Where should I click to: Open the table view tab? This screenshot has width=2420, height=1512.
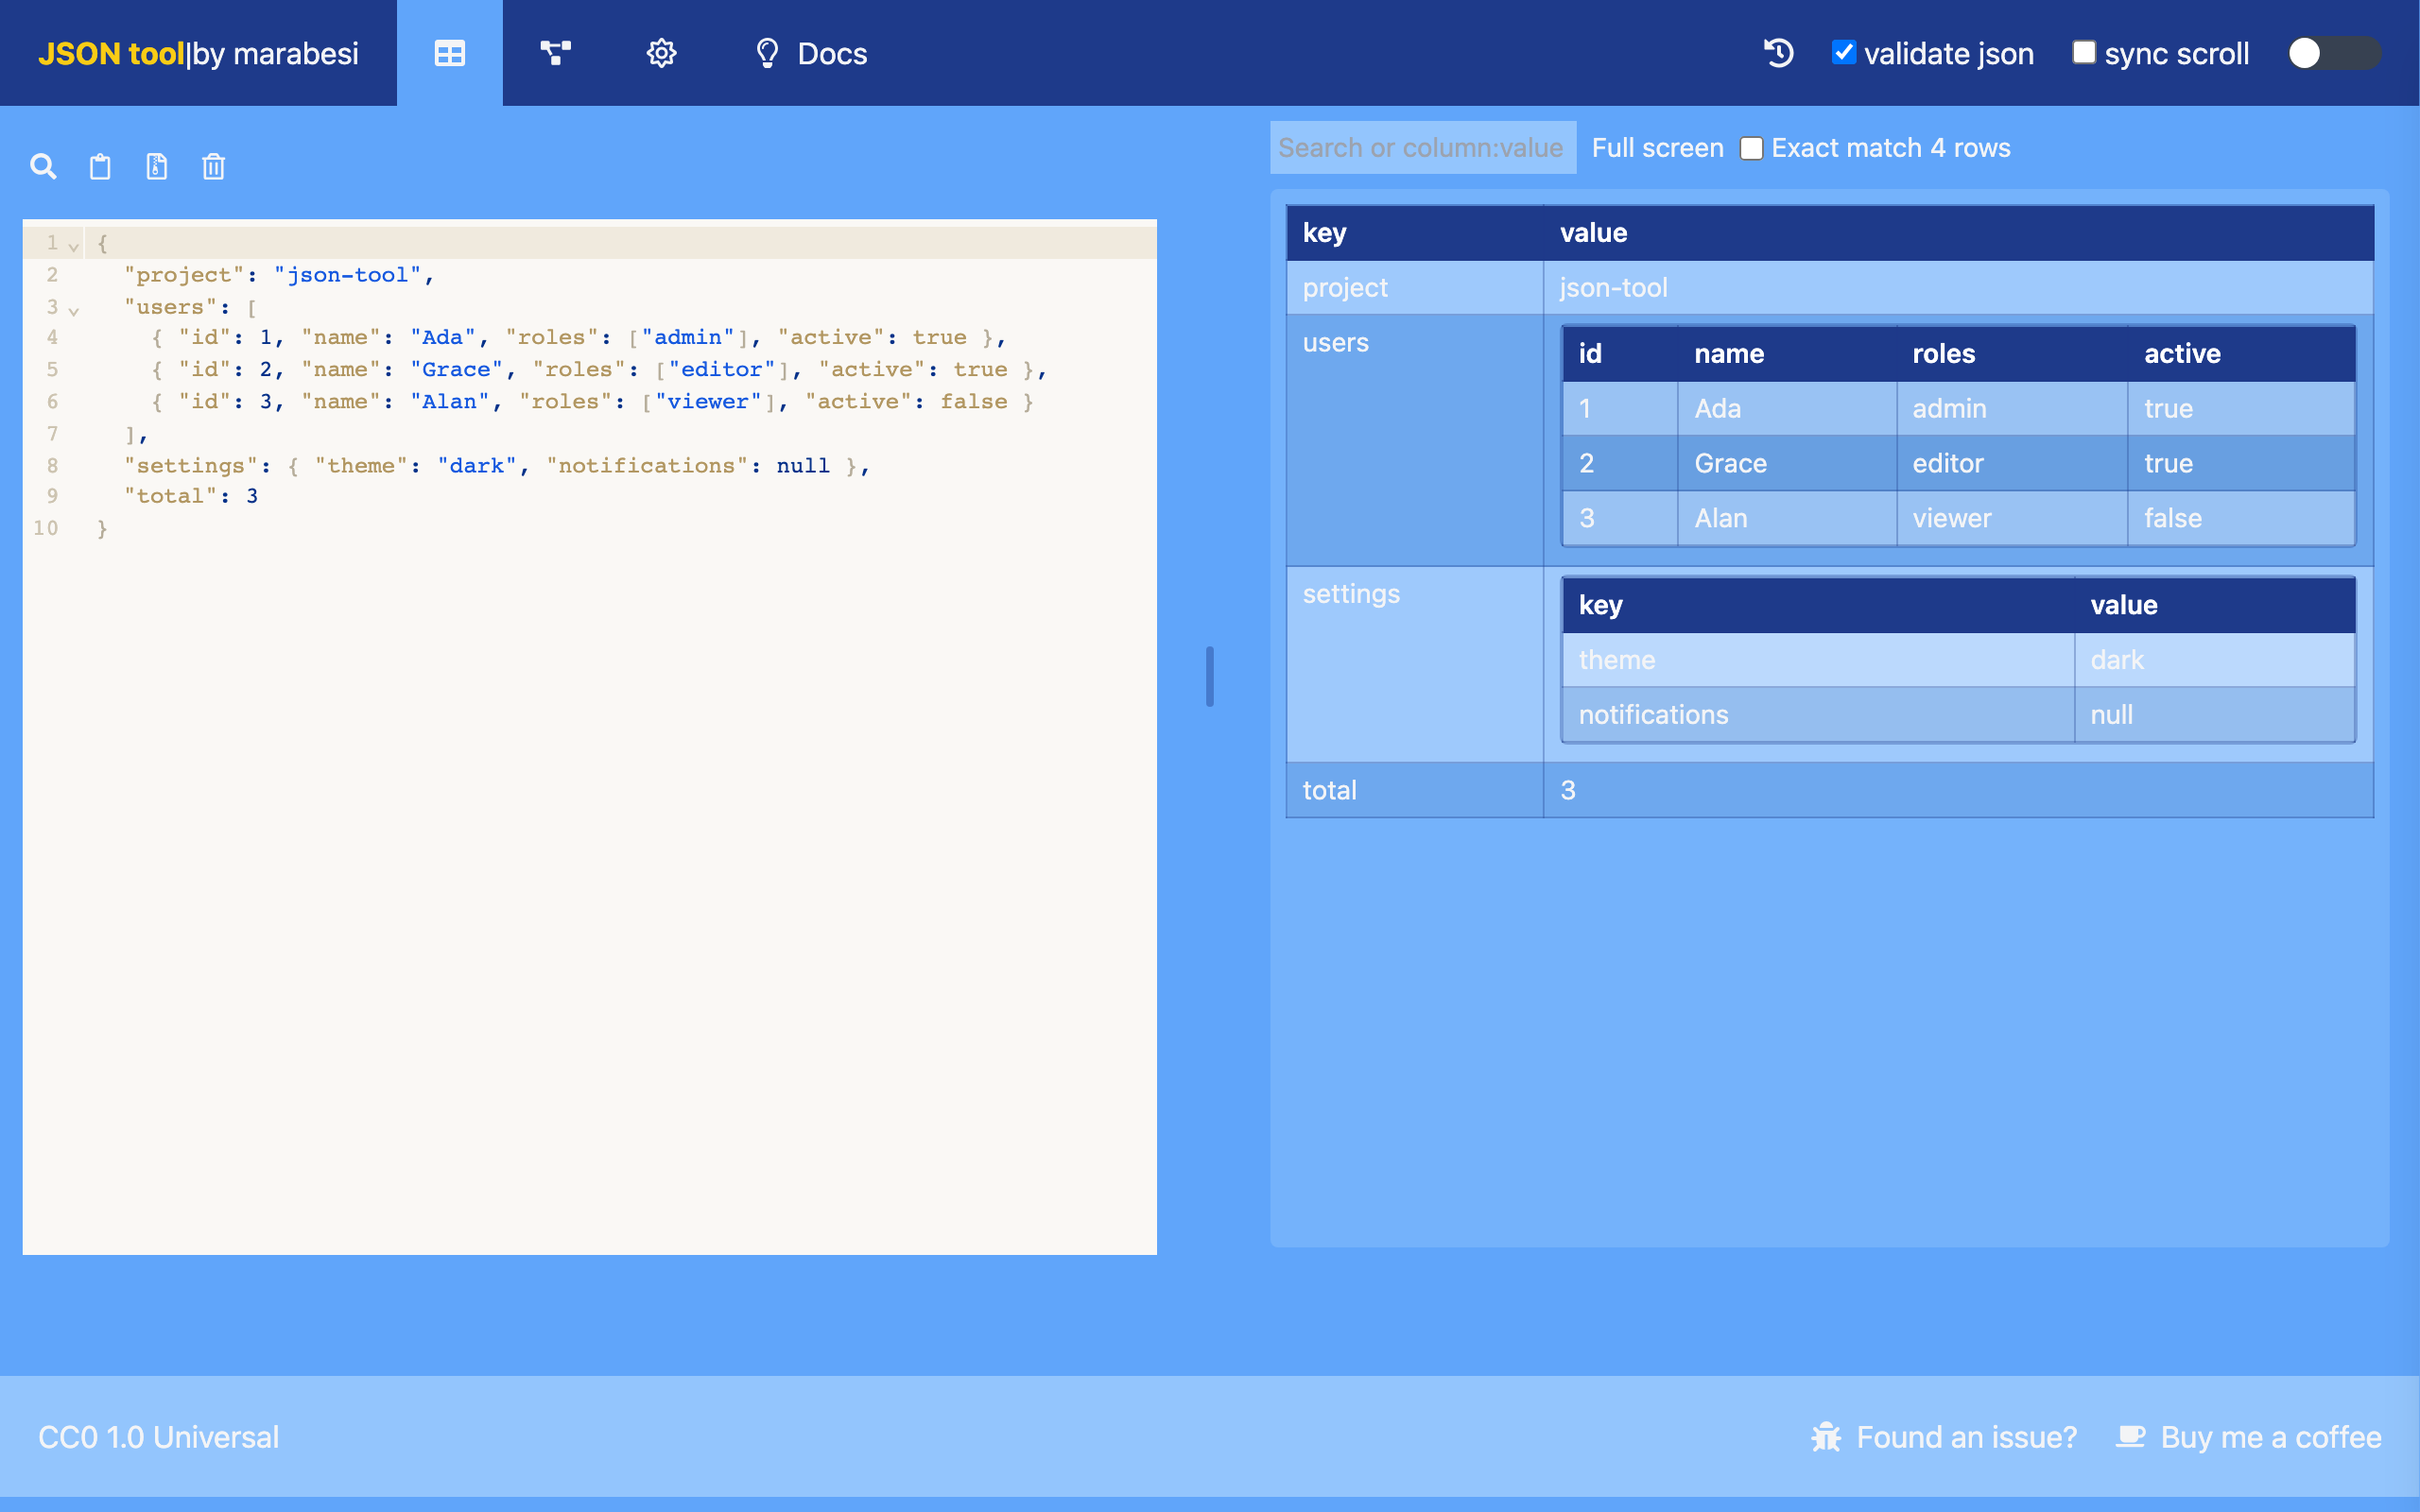(x=449, y=53)
